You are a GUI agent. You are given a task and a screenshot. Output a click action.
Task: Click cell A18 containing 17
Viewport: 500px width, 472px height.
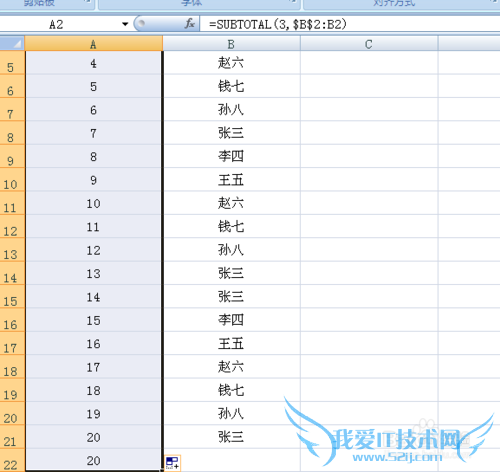(x=94, y=366)
